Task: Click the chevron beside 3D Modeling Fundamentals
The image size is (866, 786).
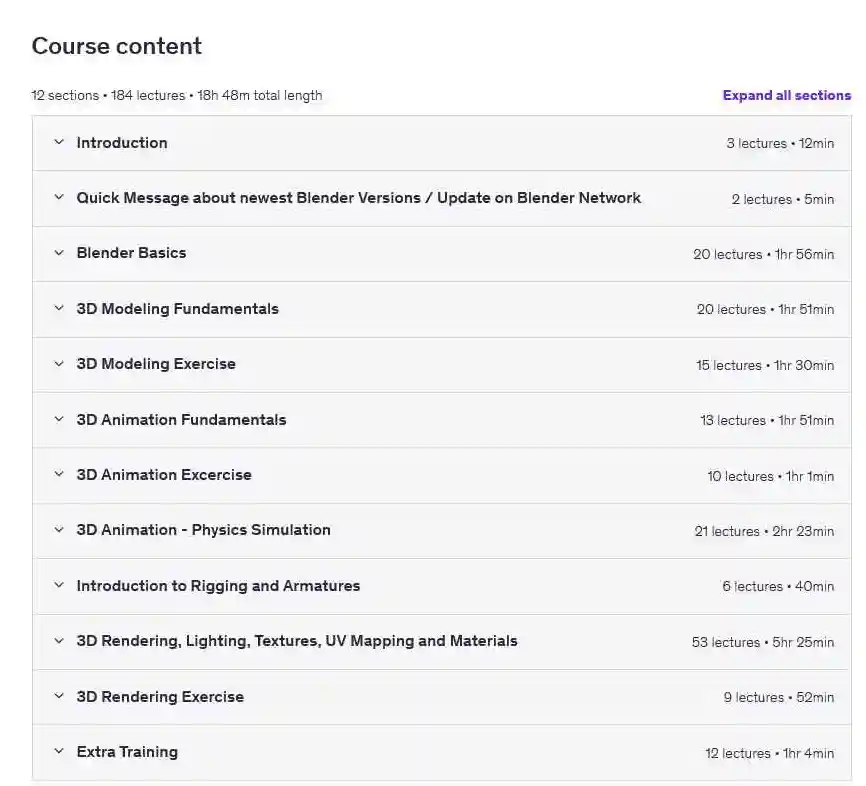Action: pyautogui.click(x=59, y=308)
